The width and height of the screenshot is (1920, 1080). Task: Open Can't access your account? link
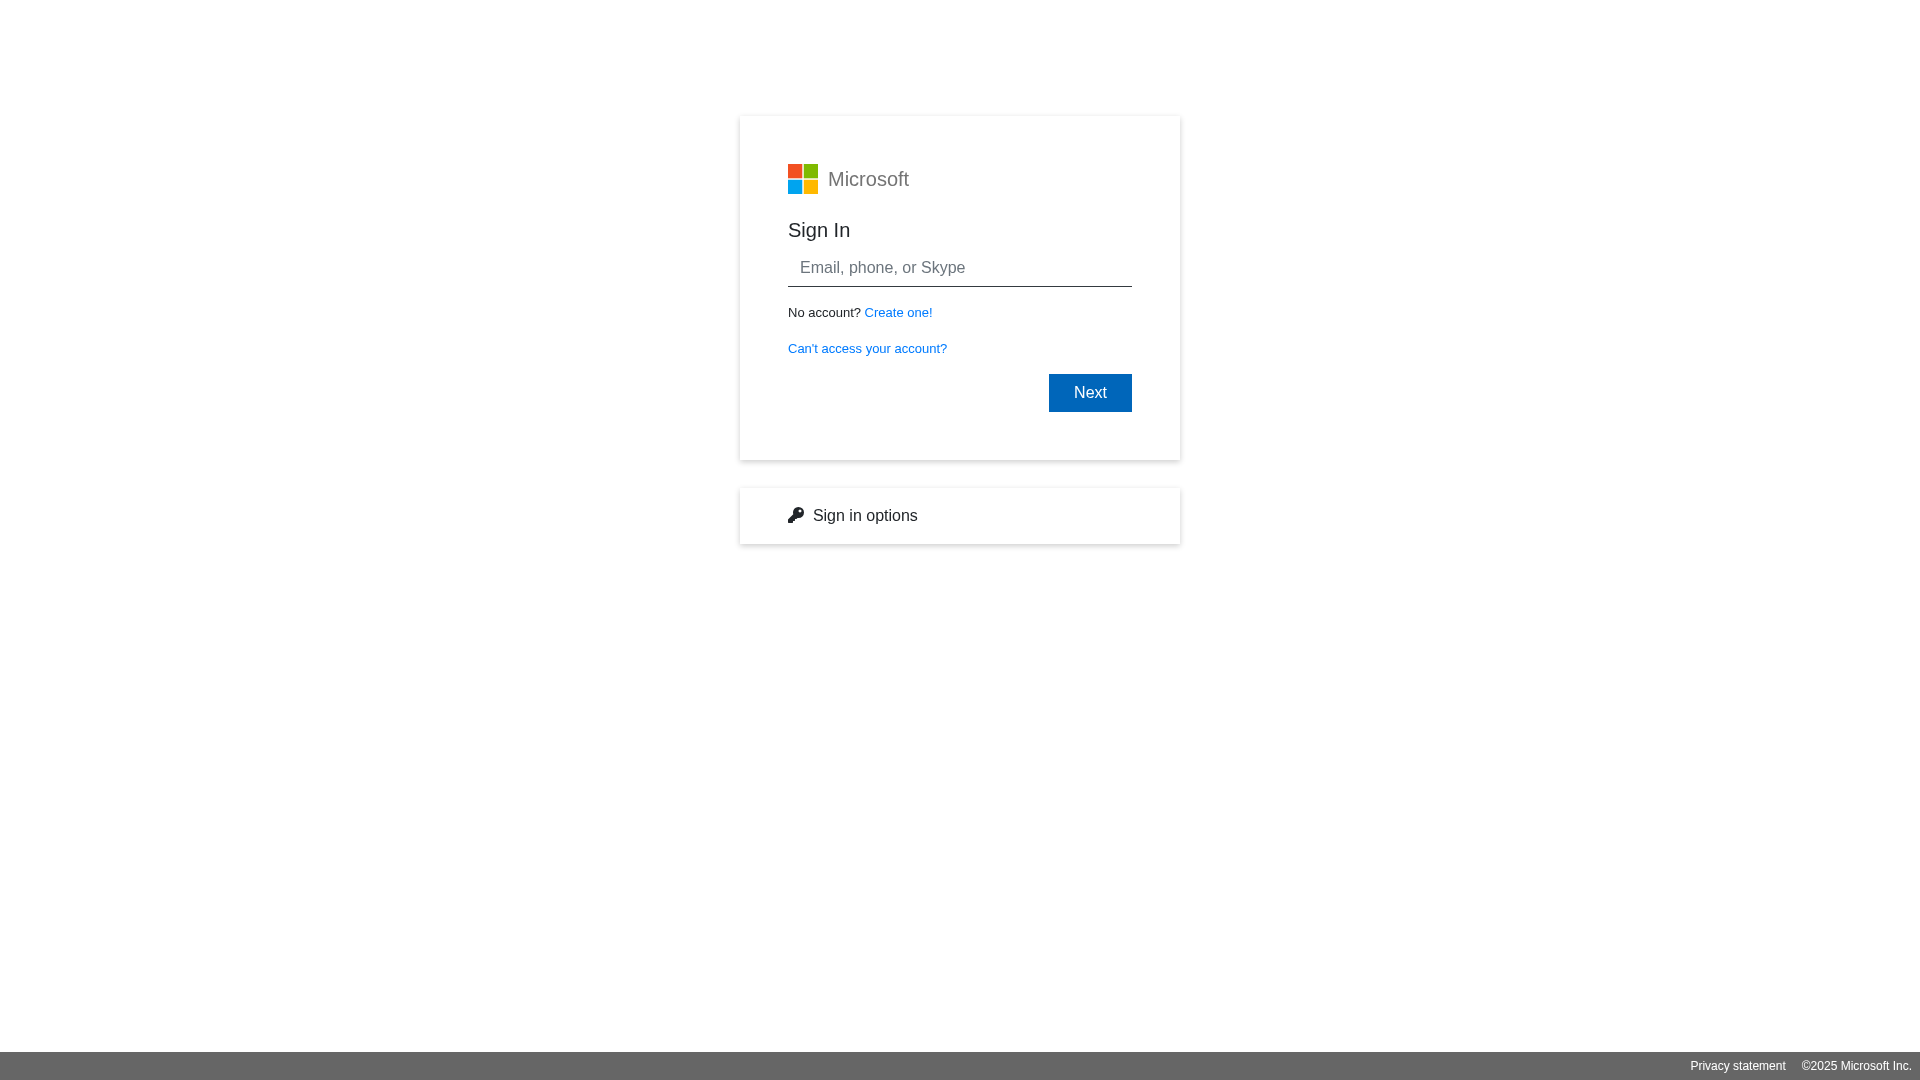point(867,349)
